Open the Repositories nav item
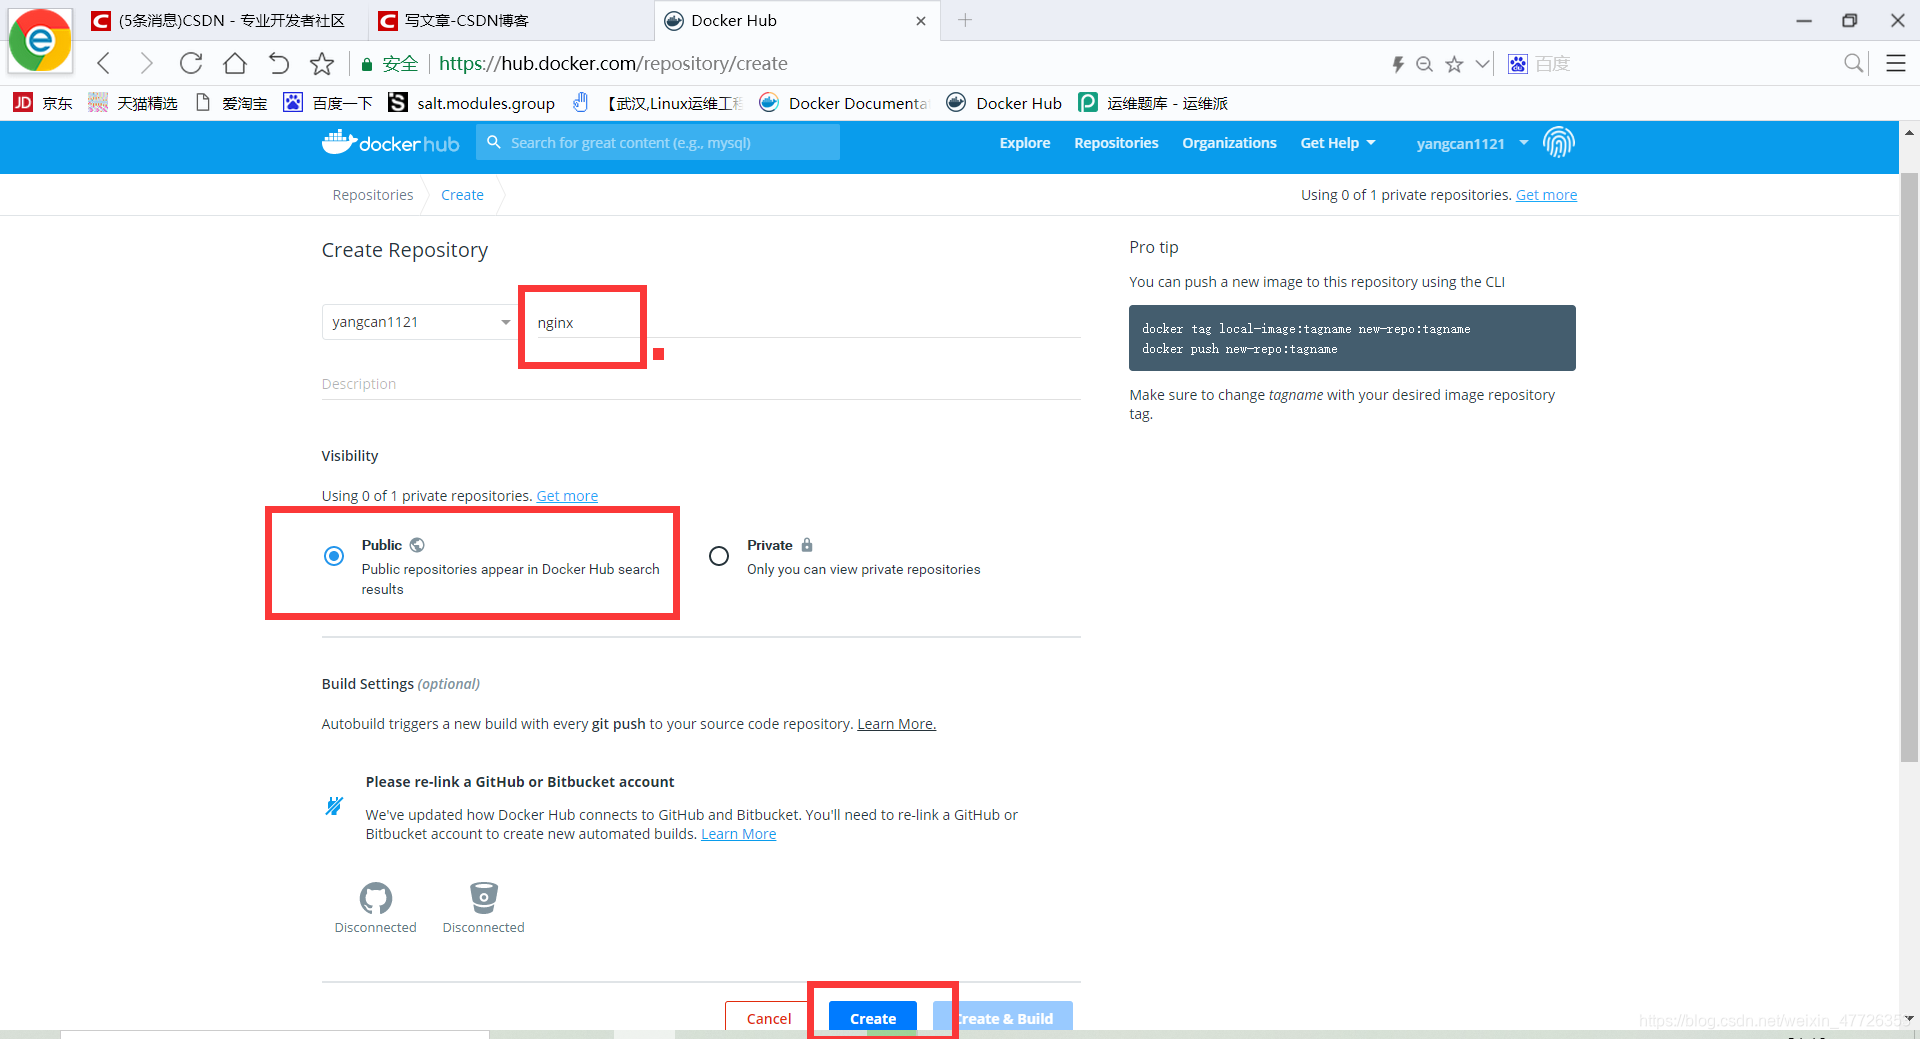1920x1039 pixels. point(1116,143)
